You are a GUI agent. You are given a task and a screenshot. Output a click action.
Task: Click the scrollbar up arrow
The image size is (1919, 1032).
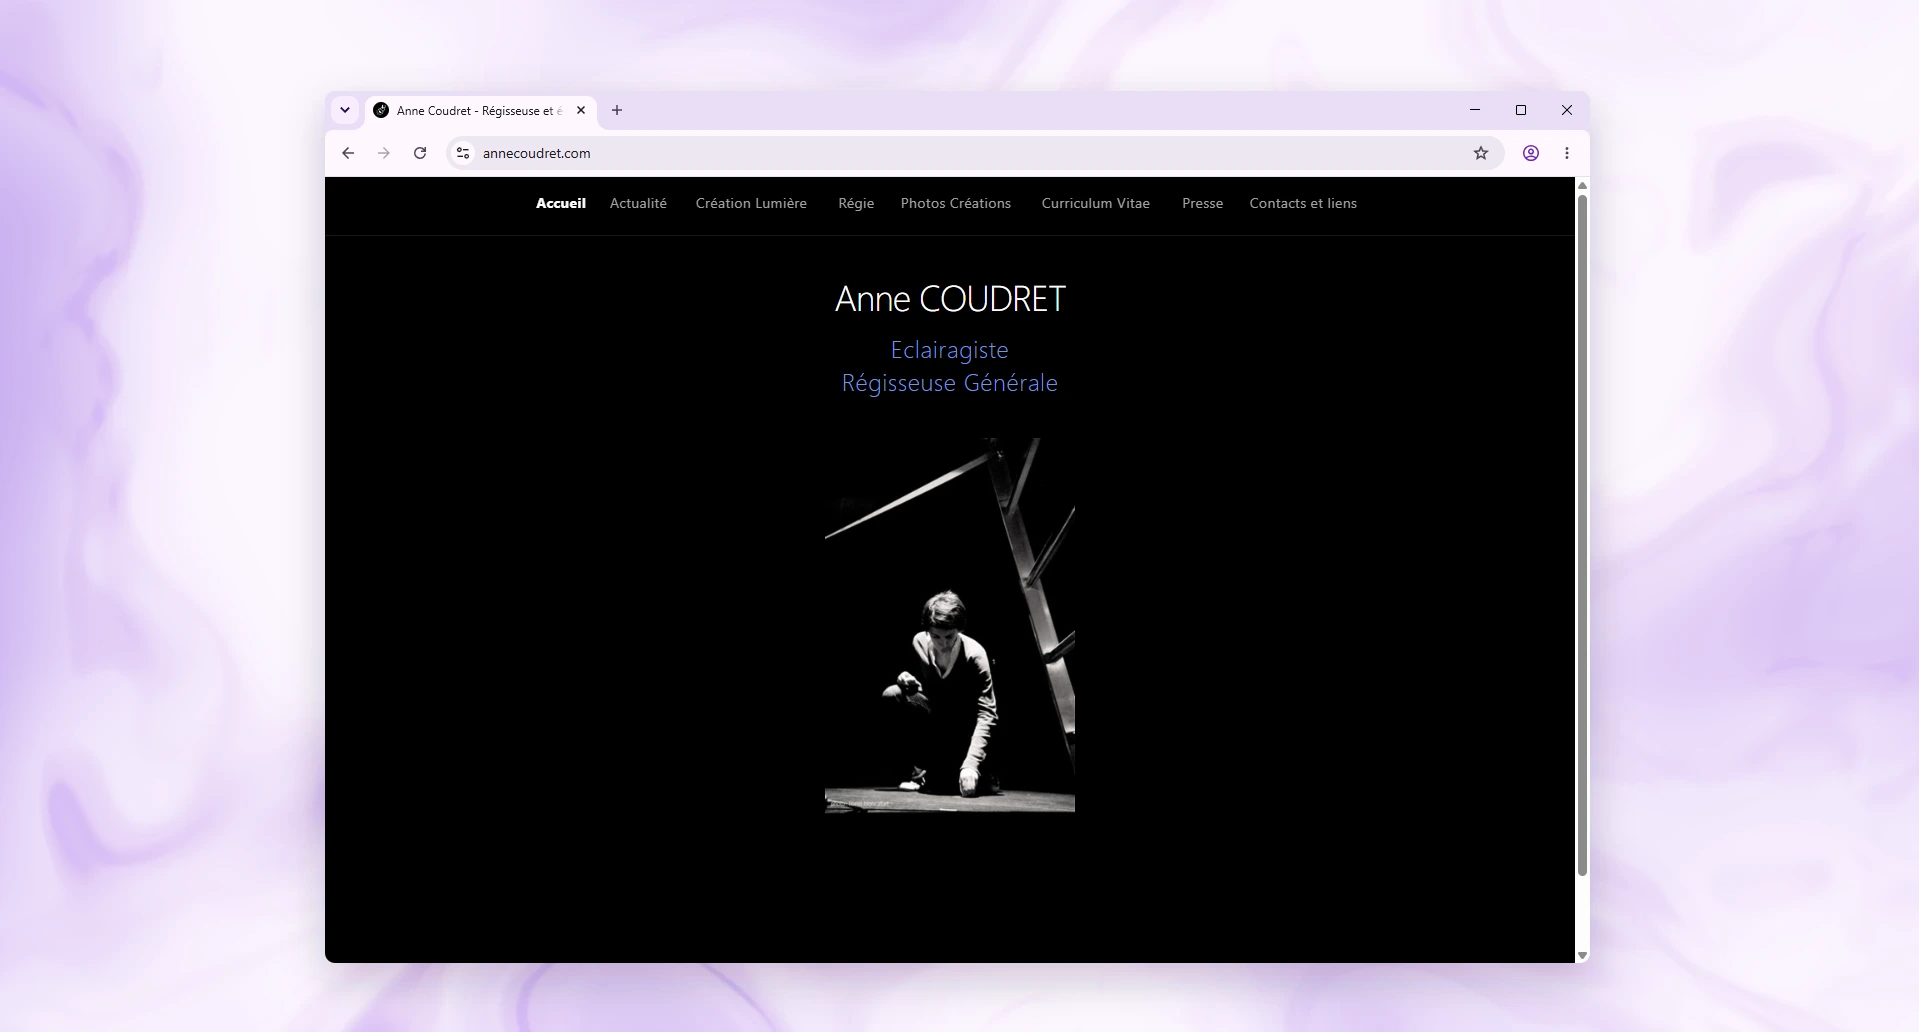coord(1582,186)
